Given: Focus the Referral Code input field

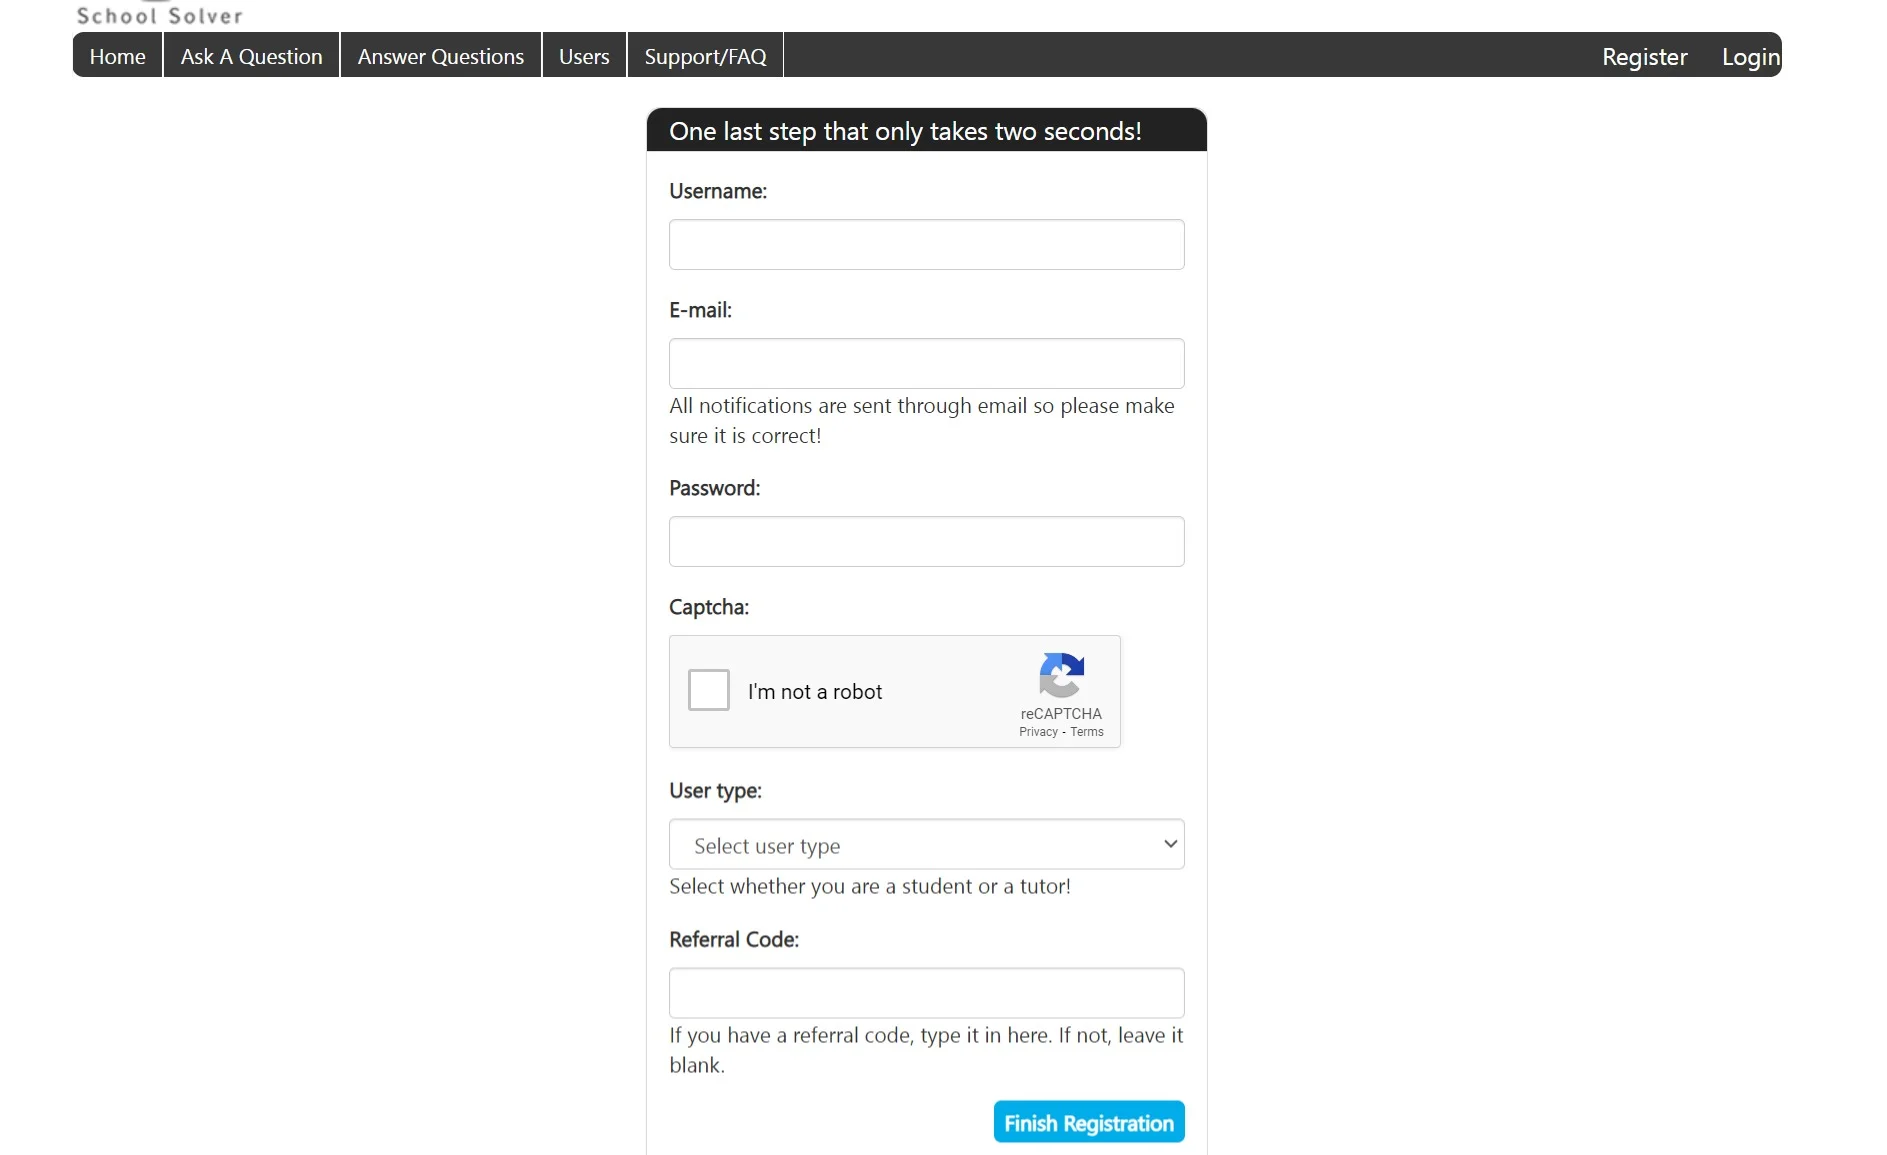Looking at the screenshot, I should [x=926, y=992].
